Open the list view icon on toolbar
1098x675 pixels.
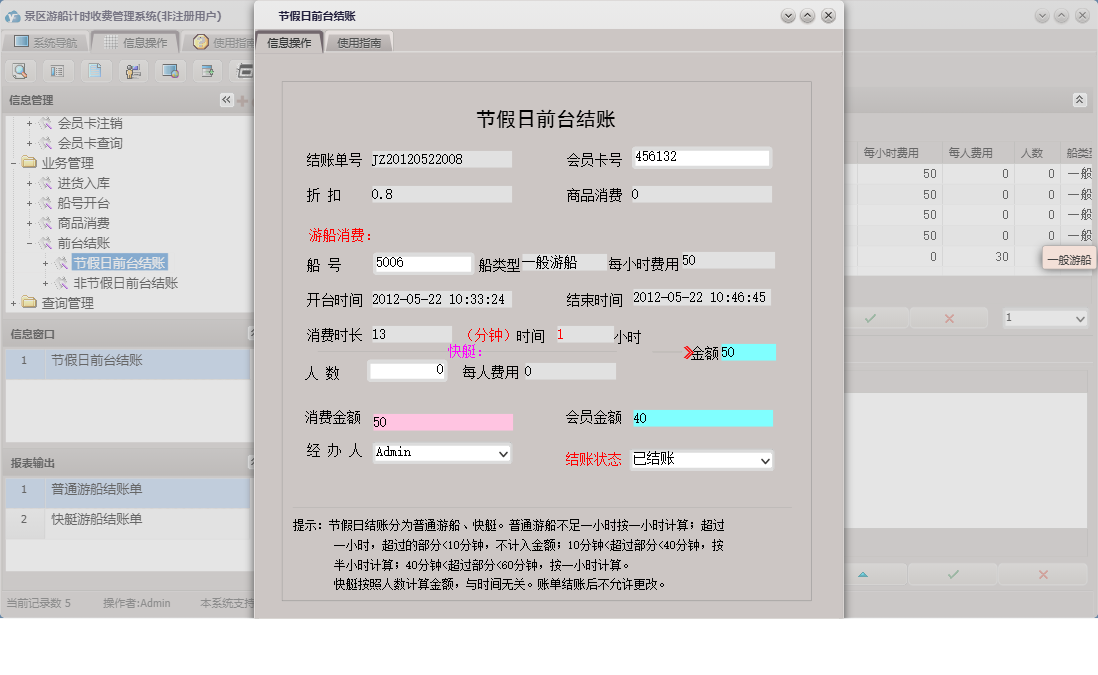click(57, 70)
